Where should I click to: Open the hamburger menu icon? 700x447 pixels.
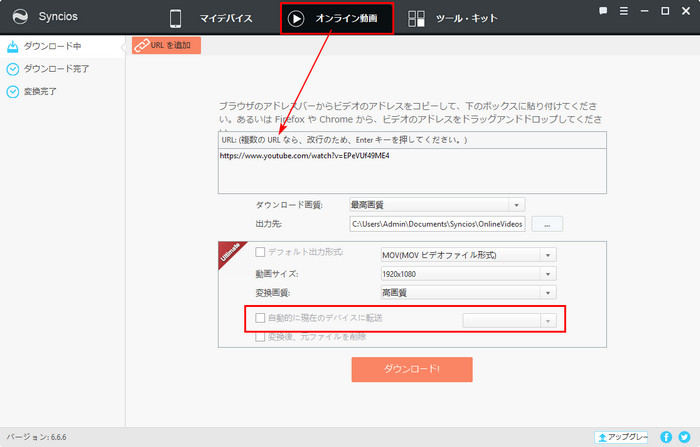[x=624, y=11]
